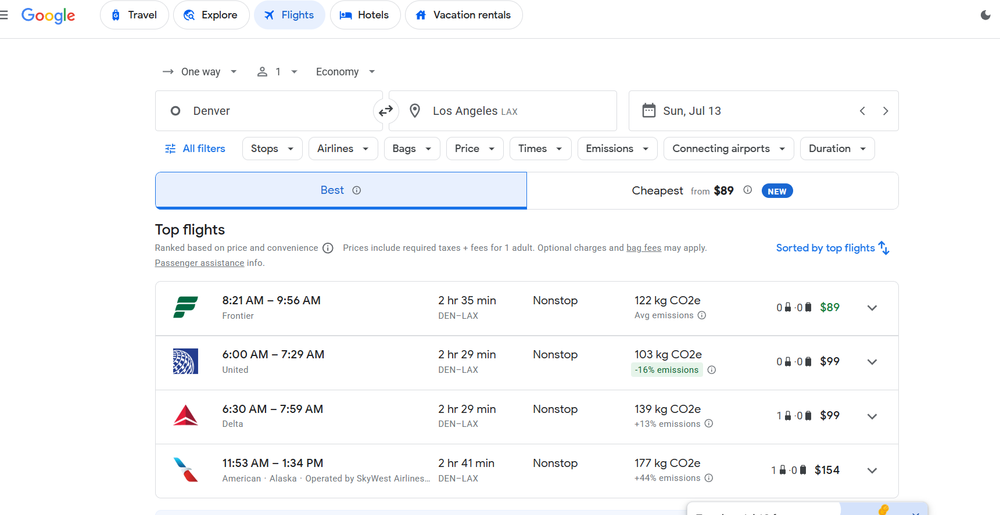Show info about Cheapest tab
This screenshot has width=1000, height=515.
pyautogui.click(x=747, y=190)
